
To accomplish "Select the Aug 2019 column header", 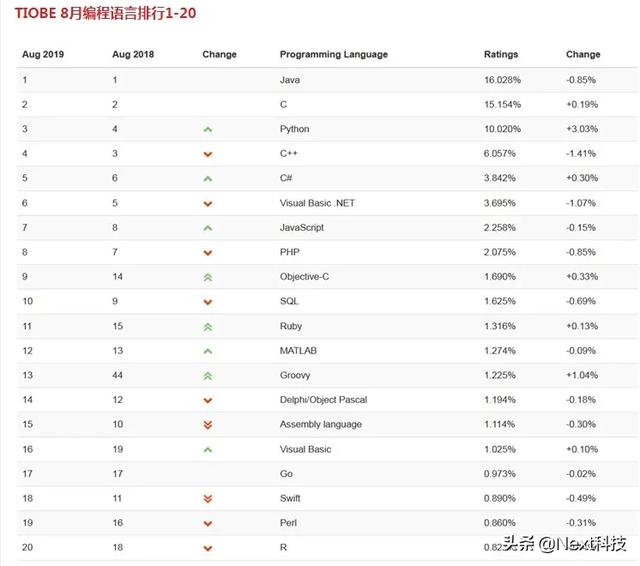I will coord(43,54).
